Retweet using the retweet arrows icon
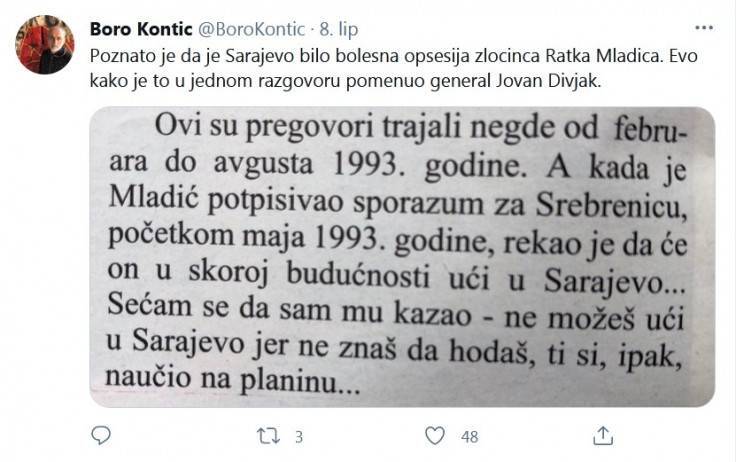736x462 pixels. (x=268, y=436)
